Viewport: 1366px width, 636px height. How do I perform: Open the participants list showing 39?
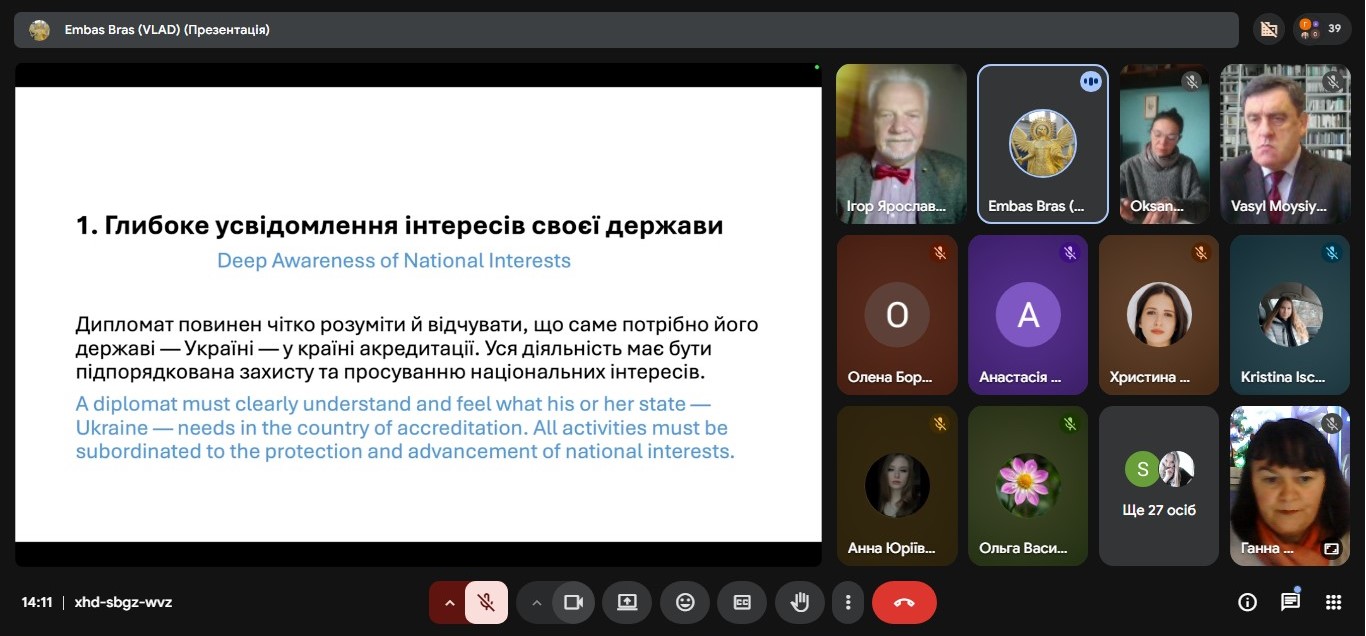tap(1322, 29)
